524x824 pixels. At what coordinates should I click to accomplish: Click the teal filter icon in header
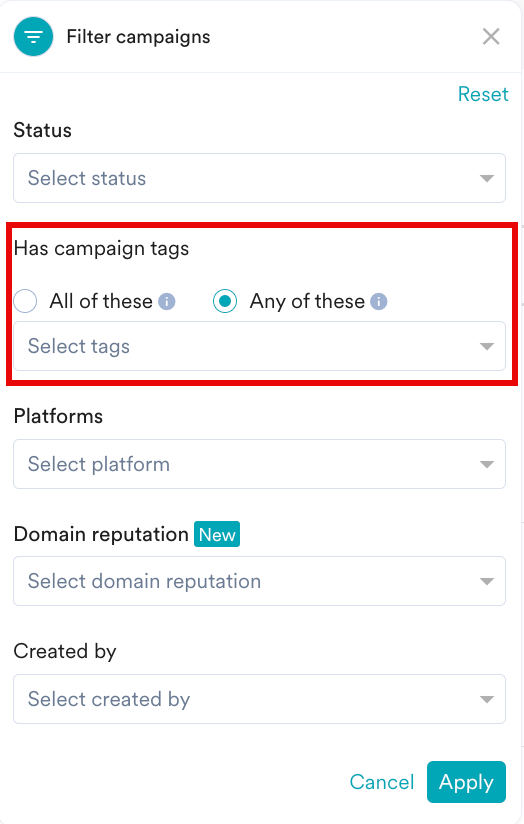point(34,36)
